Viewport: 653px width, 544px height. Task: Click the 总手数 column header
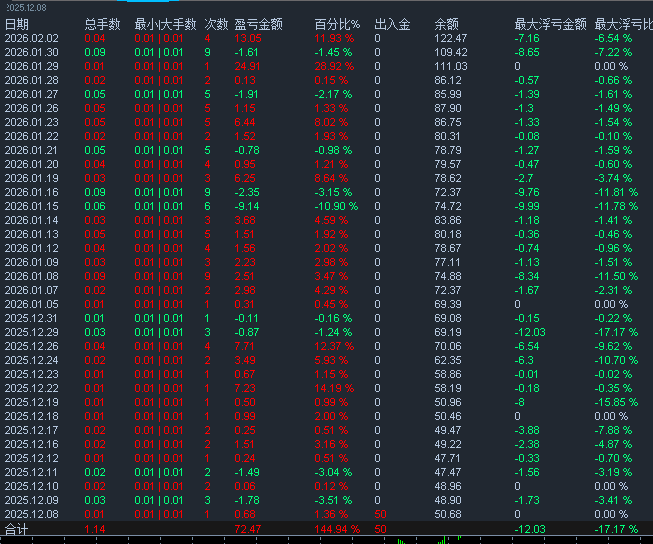click(x=102, y=23)
